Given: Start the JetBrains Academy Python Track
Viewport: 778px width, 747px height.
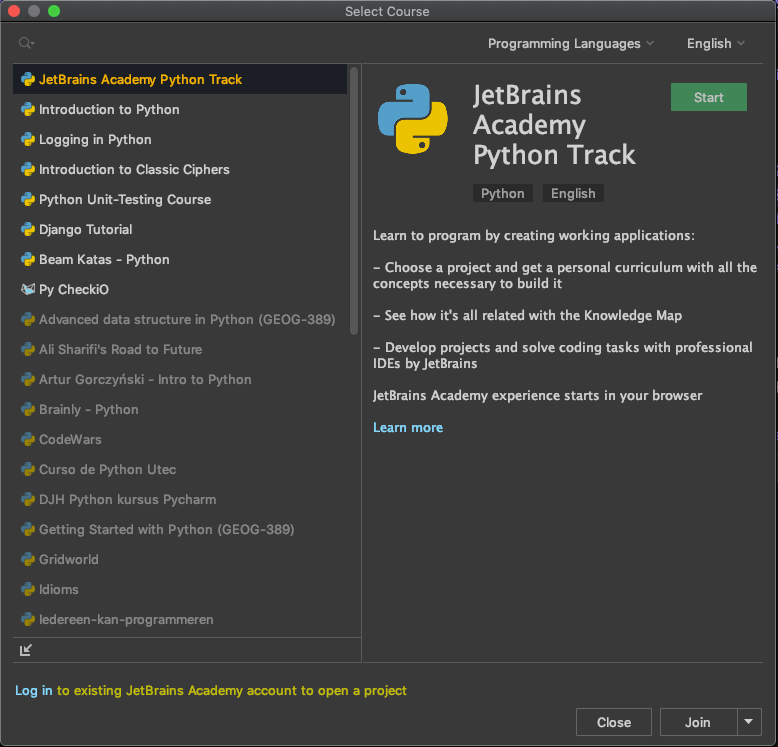Looking at the screenshot, I should (x=709, y=97).
